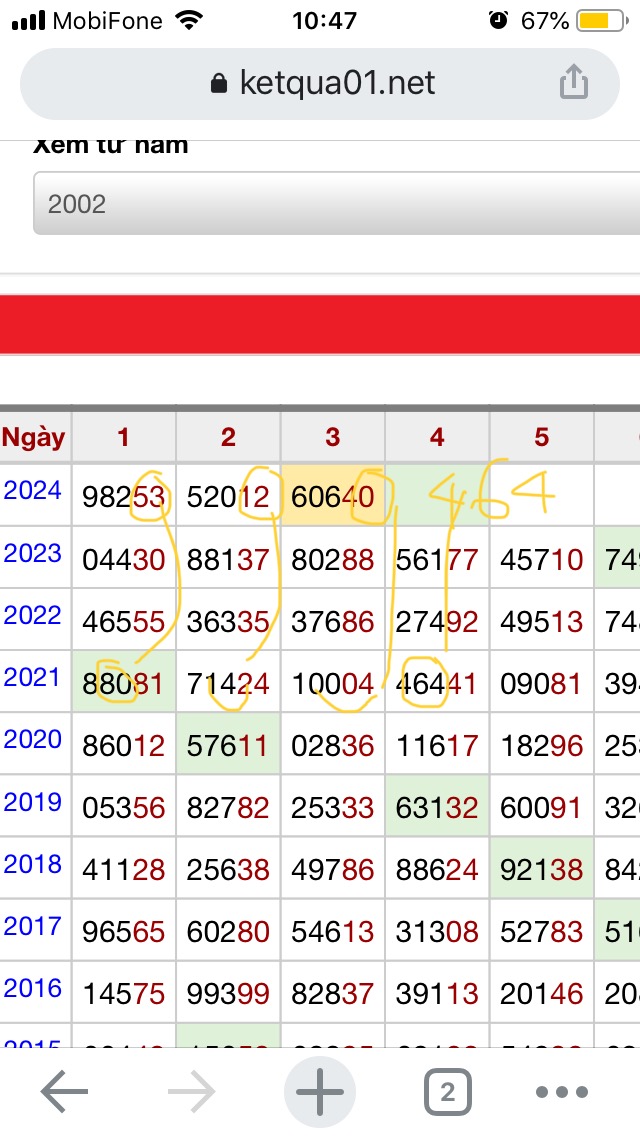Select cell 04430 in 2023 row
Screen dimensions: 640x1136
[123, 559]
